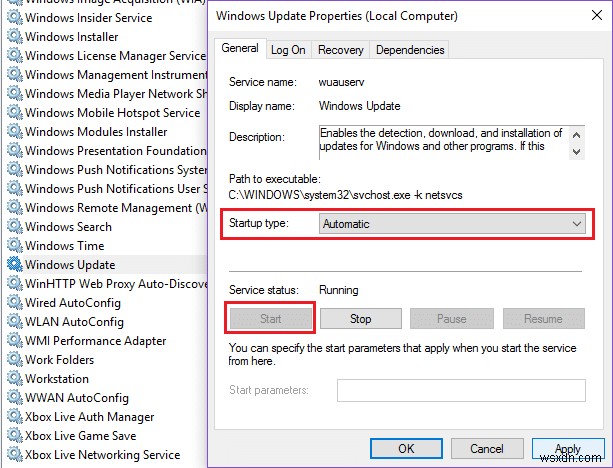Click the Apply button
Screen dimensions: 613x468
tap(567, 449)
